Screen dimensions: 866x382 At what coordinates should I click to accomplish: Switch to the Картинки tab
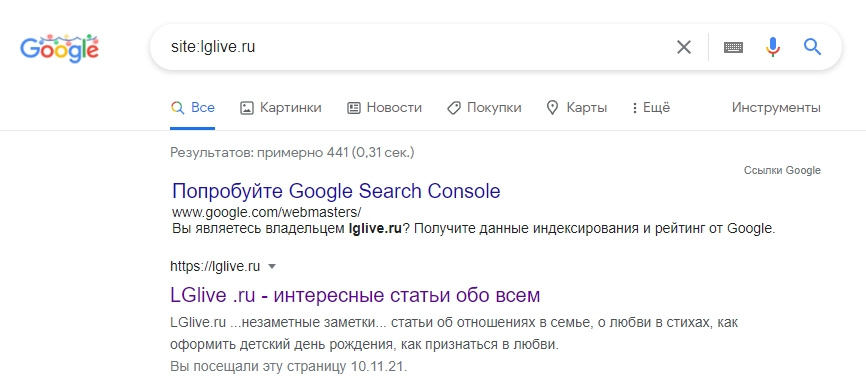pos(281,108)
